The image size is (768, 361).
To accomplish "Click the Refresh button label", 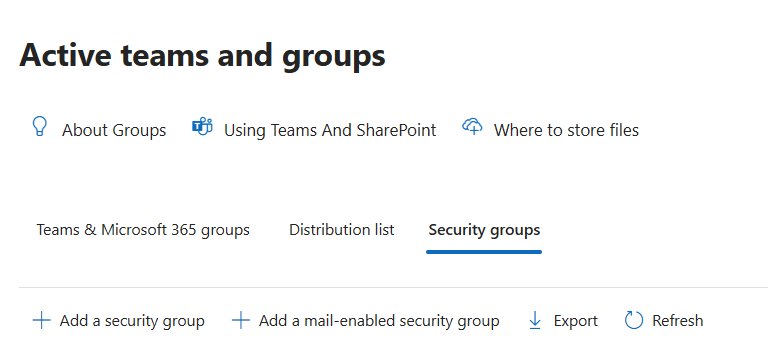I will coord(677,321).
